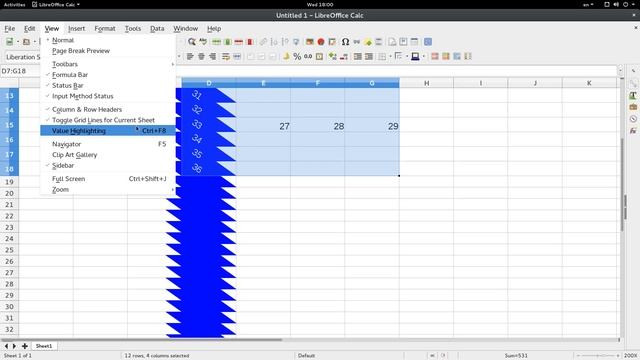Open the Functions fx deck in sidebar
Image resolution: width=640 pixels, height=360 pixels.
(x=633, y=131)
